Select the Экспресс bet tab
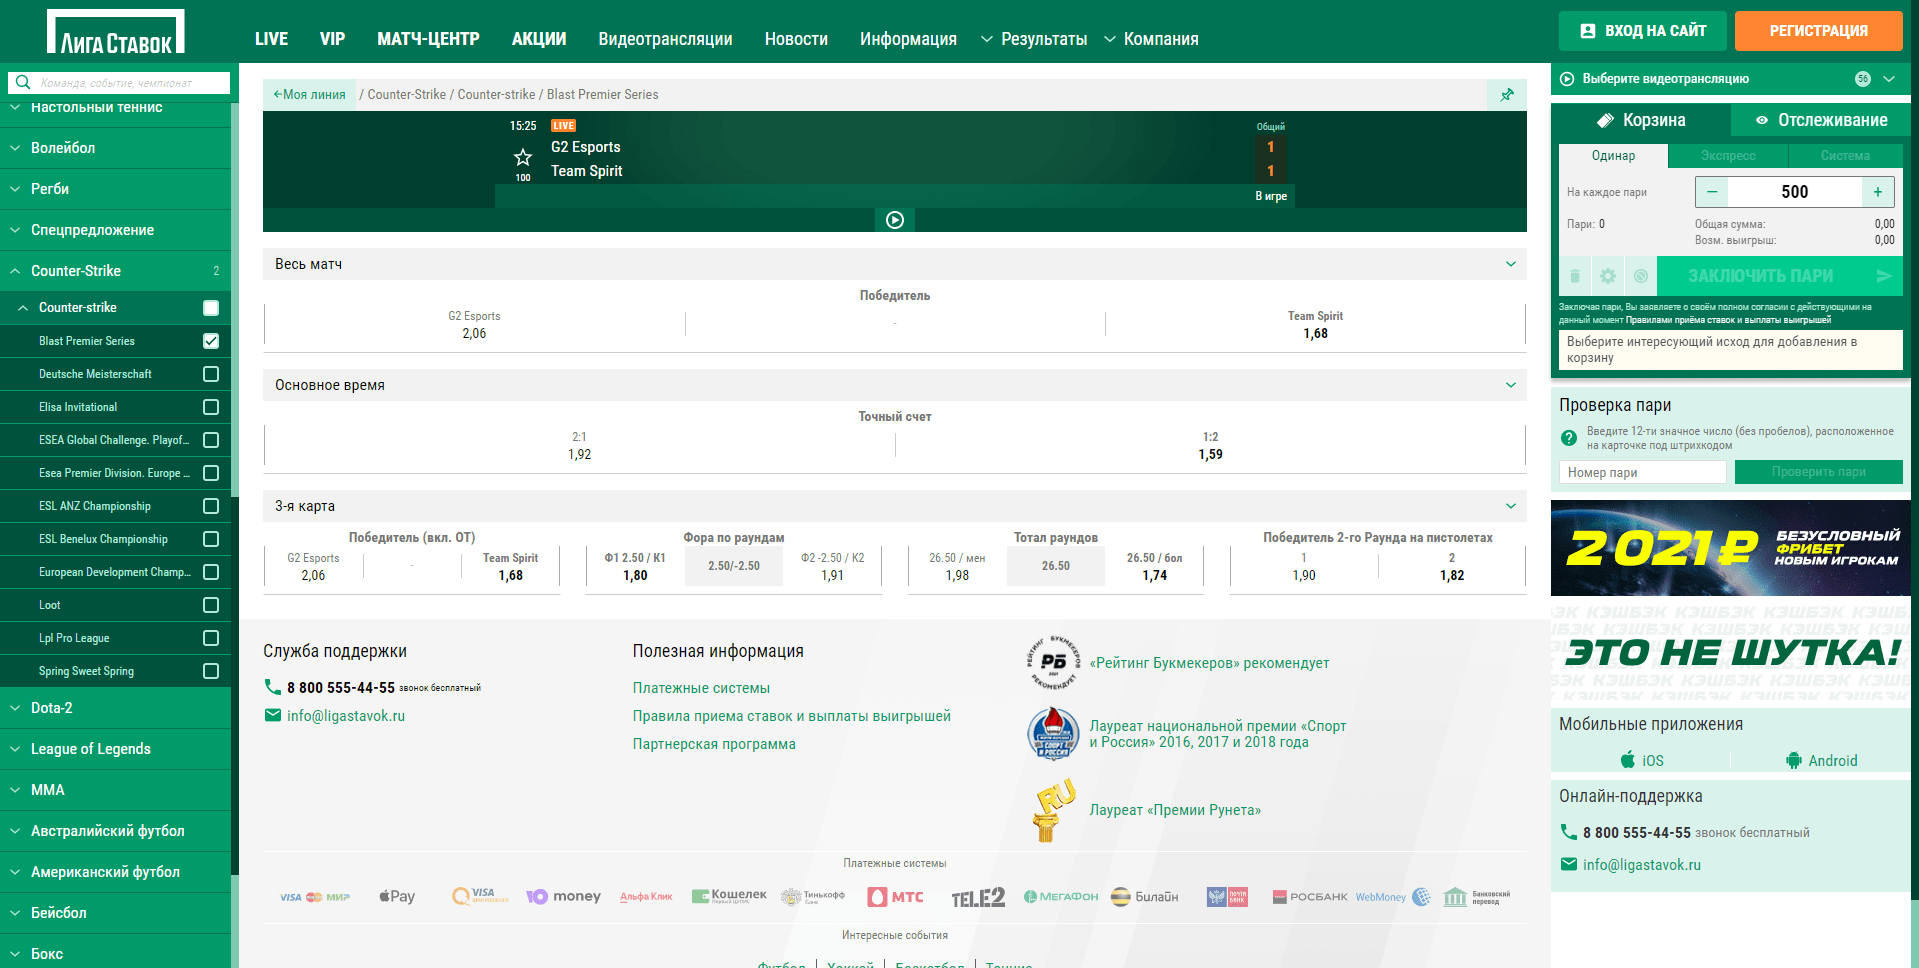Viewport: 1919px width, 968px height. click(1728, 156)
